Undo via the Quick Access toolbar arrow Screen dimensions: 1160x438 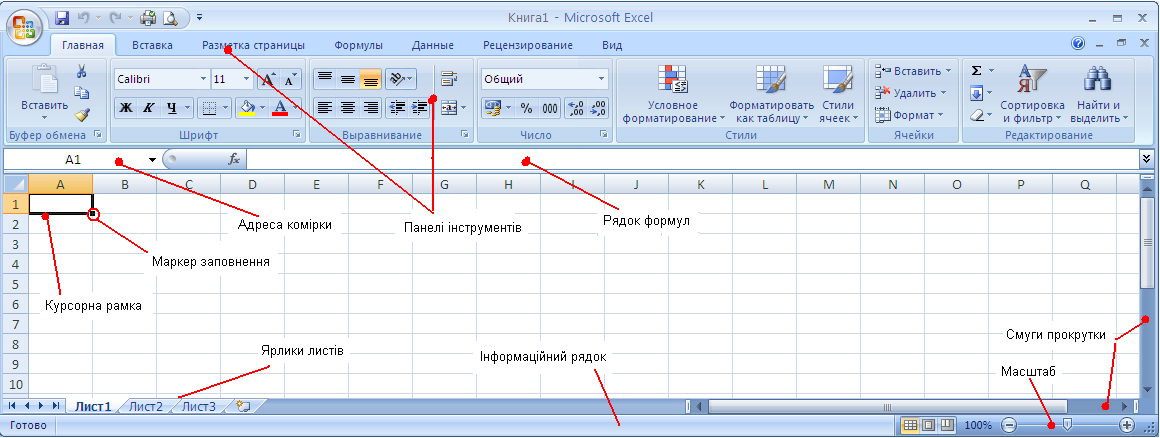tap(84, 16)
